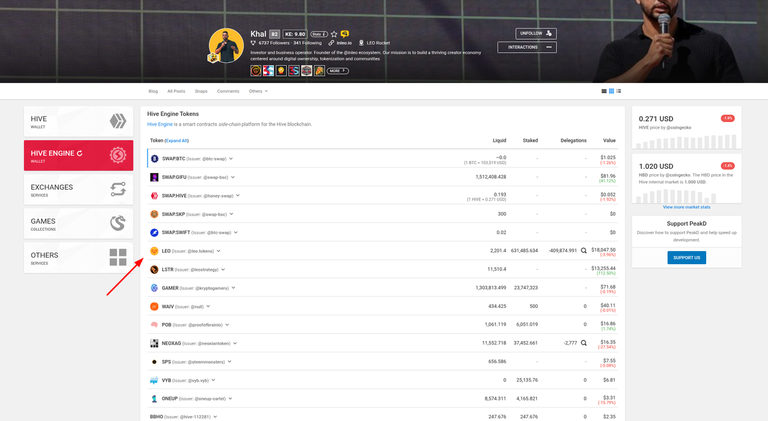
Task: Switch to the card layout view icon
Action: pos(604,91)
